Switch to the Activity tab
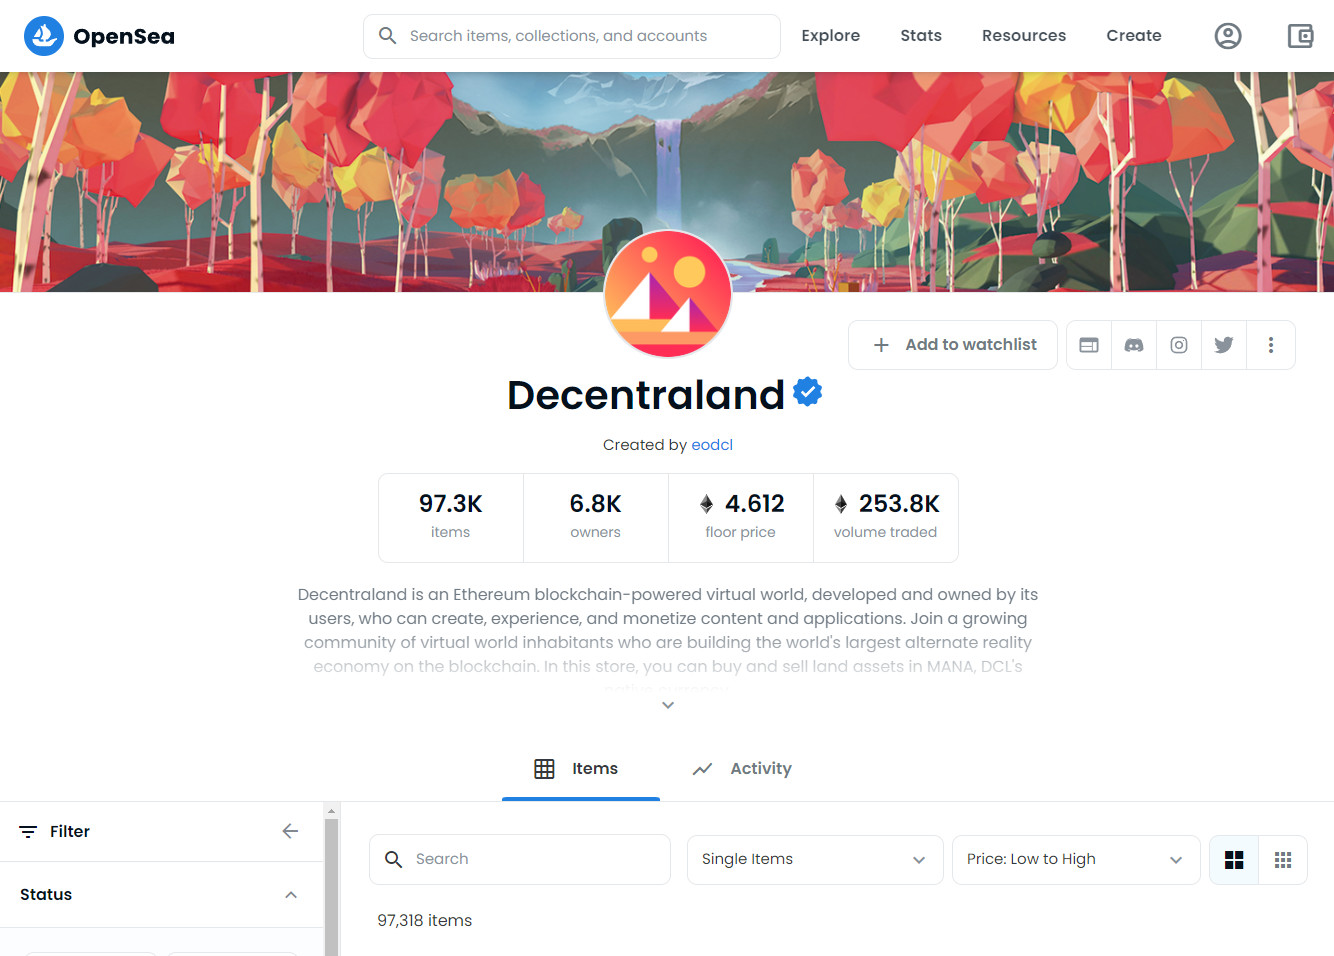This screenshot has height=956, width=1334. tap(741, 768)
